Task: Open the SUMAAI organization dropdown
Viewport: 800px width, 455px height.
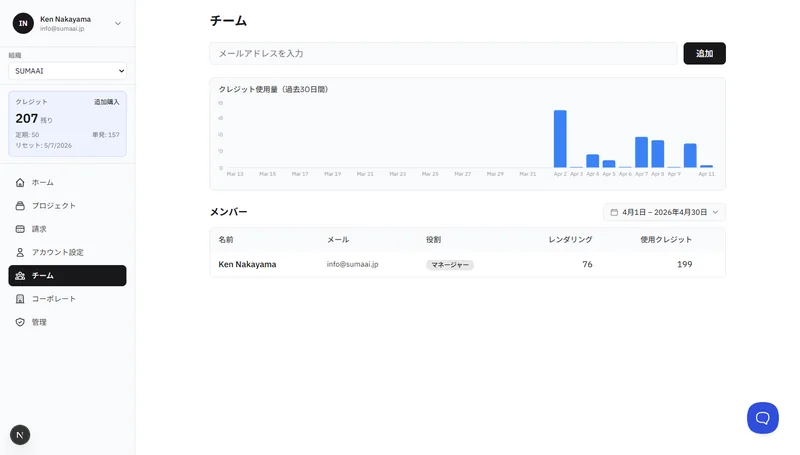Action: tap(67, 71)
